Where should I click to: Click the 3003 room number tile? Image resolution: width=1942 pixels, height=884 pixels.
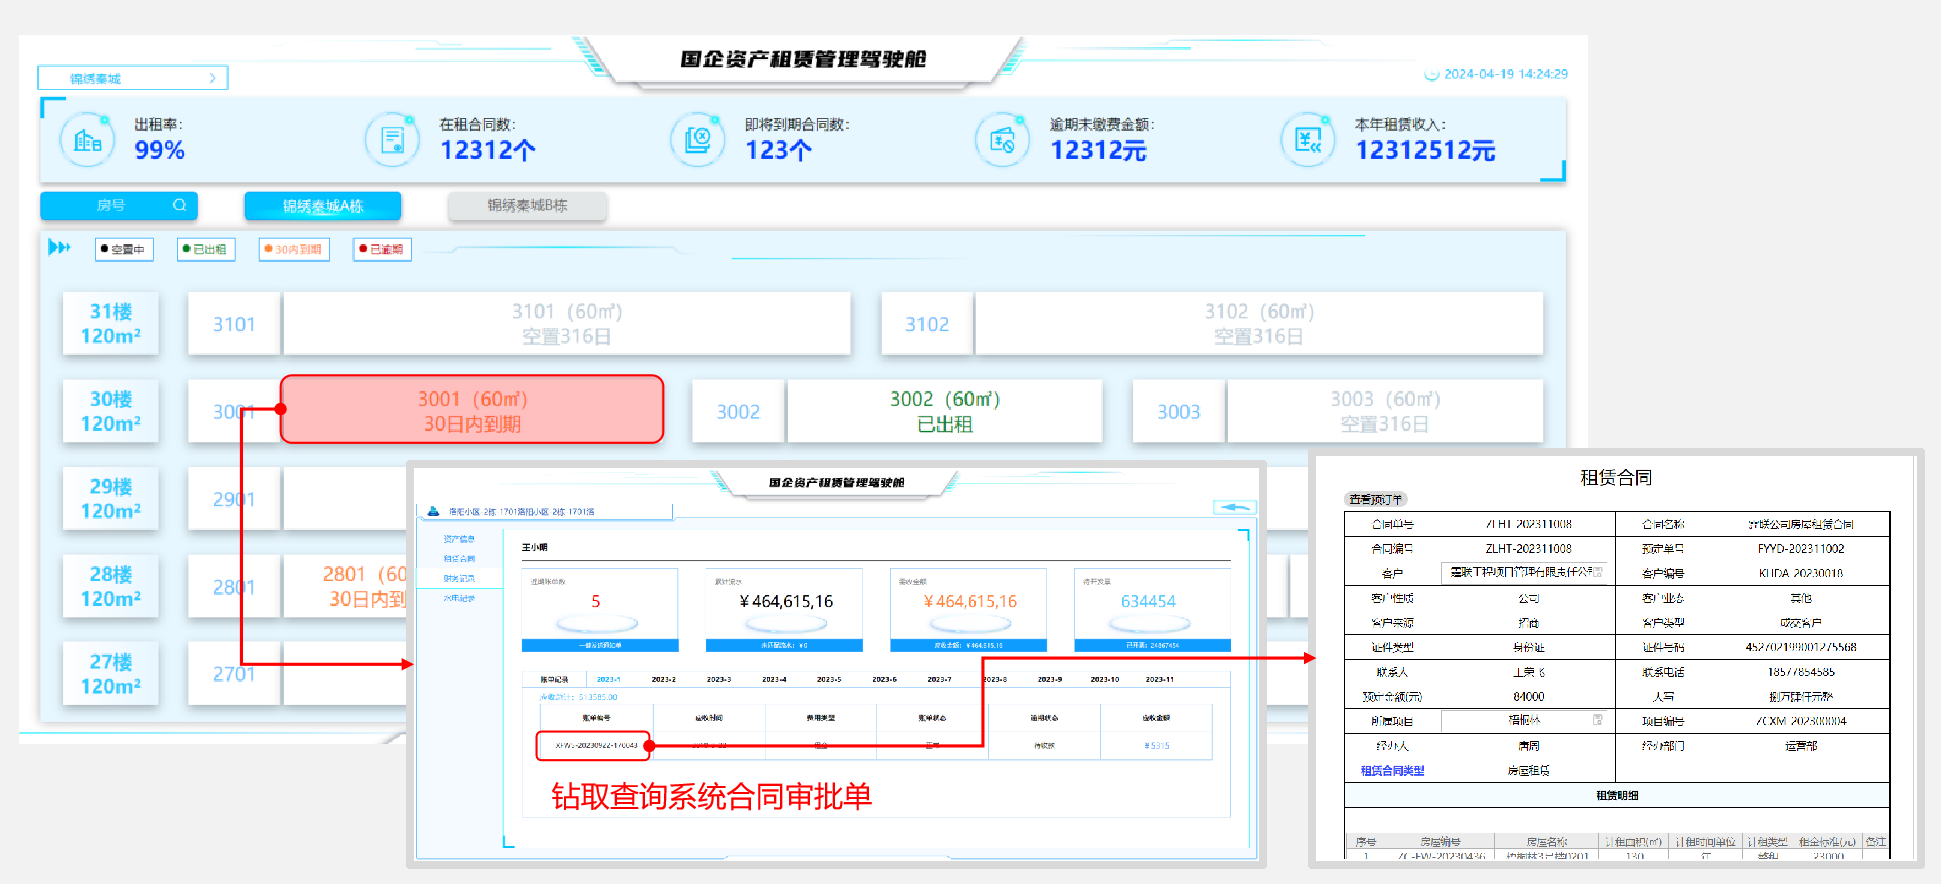pos(1179,411)
